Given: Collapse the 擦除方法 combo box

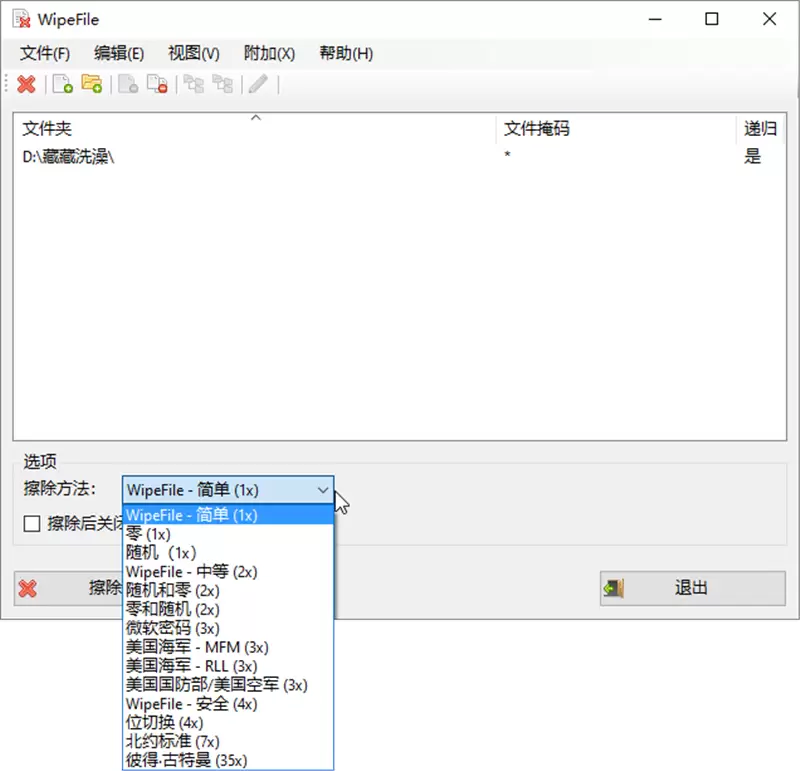Looking at the screenshot, I should click(x=322, y=490).
